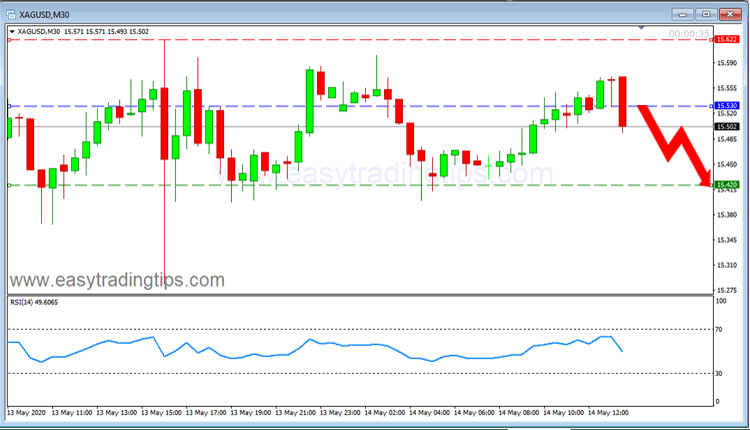Click the black 15.502 current price tag
The image size is (750, 430).
(725, 127)
